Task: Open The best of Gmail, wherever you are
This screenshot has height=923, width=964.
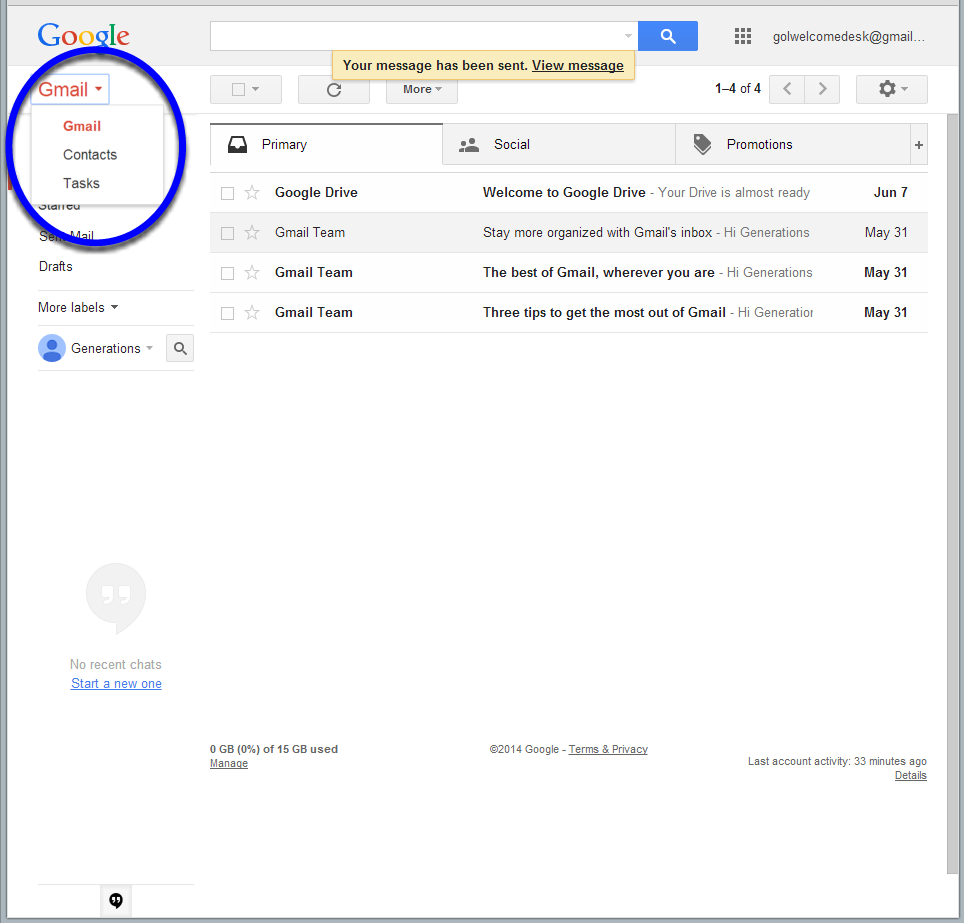Action: click(x=569, y=273)
